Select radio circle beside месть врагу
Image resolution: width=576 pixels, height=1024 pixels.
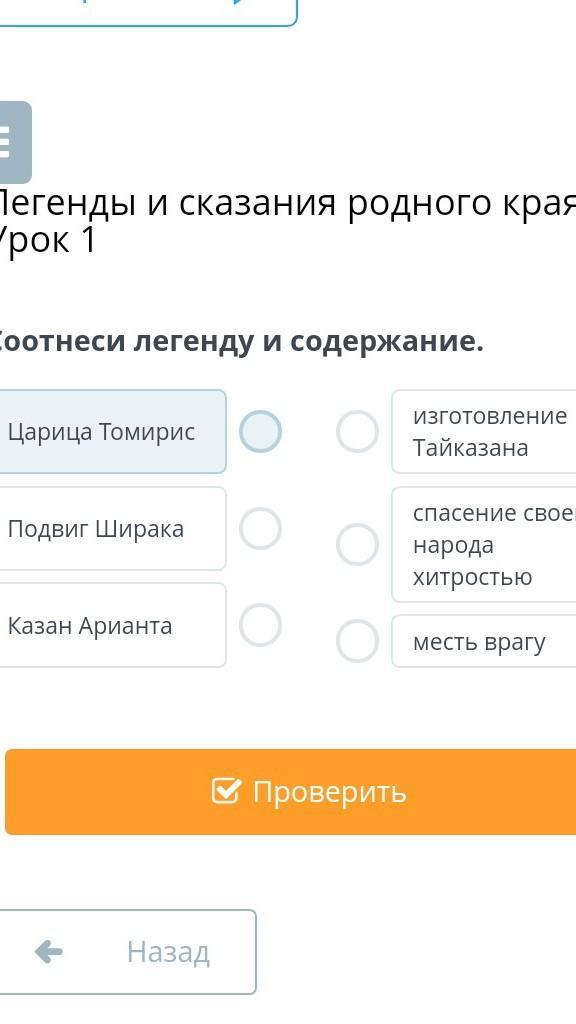357,641
